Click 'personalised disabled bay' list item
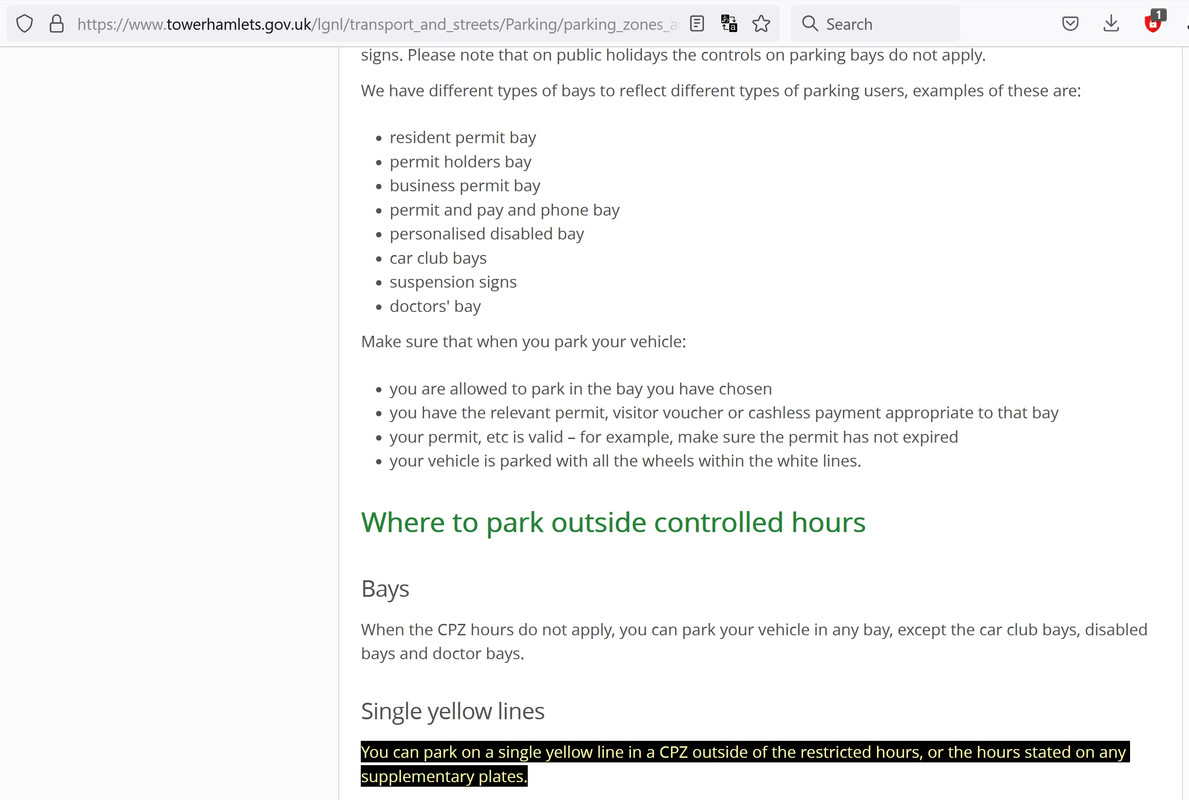The image size is (1189, 800). point(487,234)
